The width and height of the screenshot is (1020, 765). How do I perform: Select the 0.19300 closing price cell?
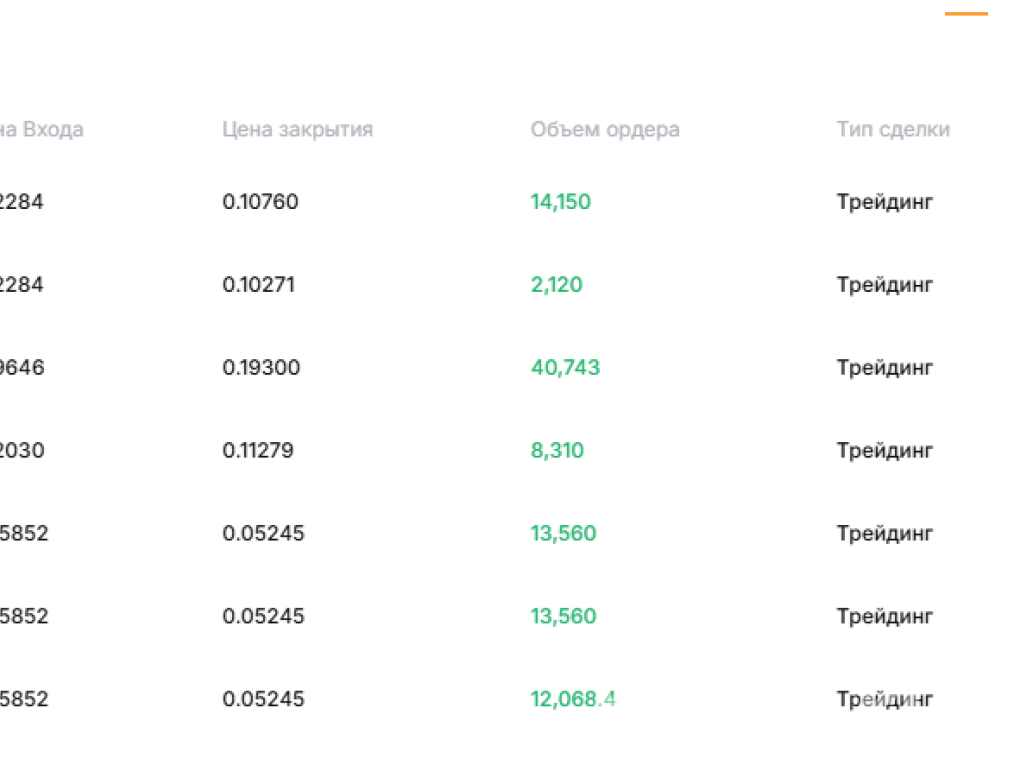261,368
